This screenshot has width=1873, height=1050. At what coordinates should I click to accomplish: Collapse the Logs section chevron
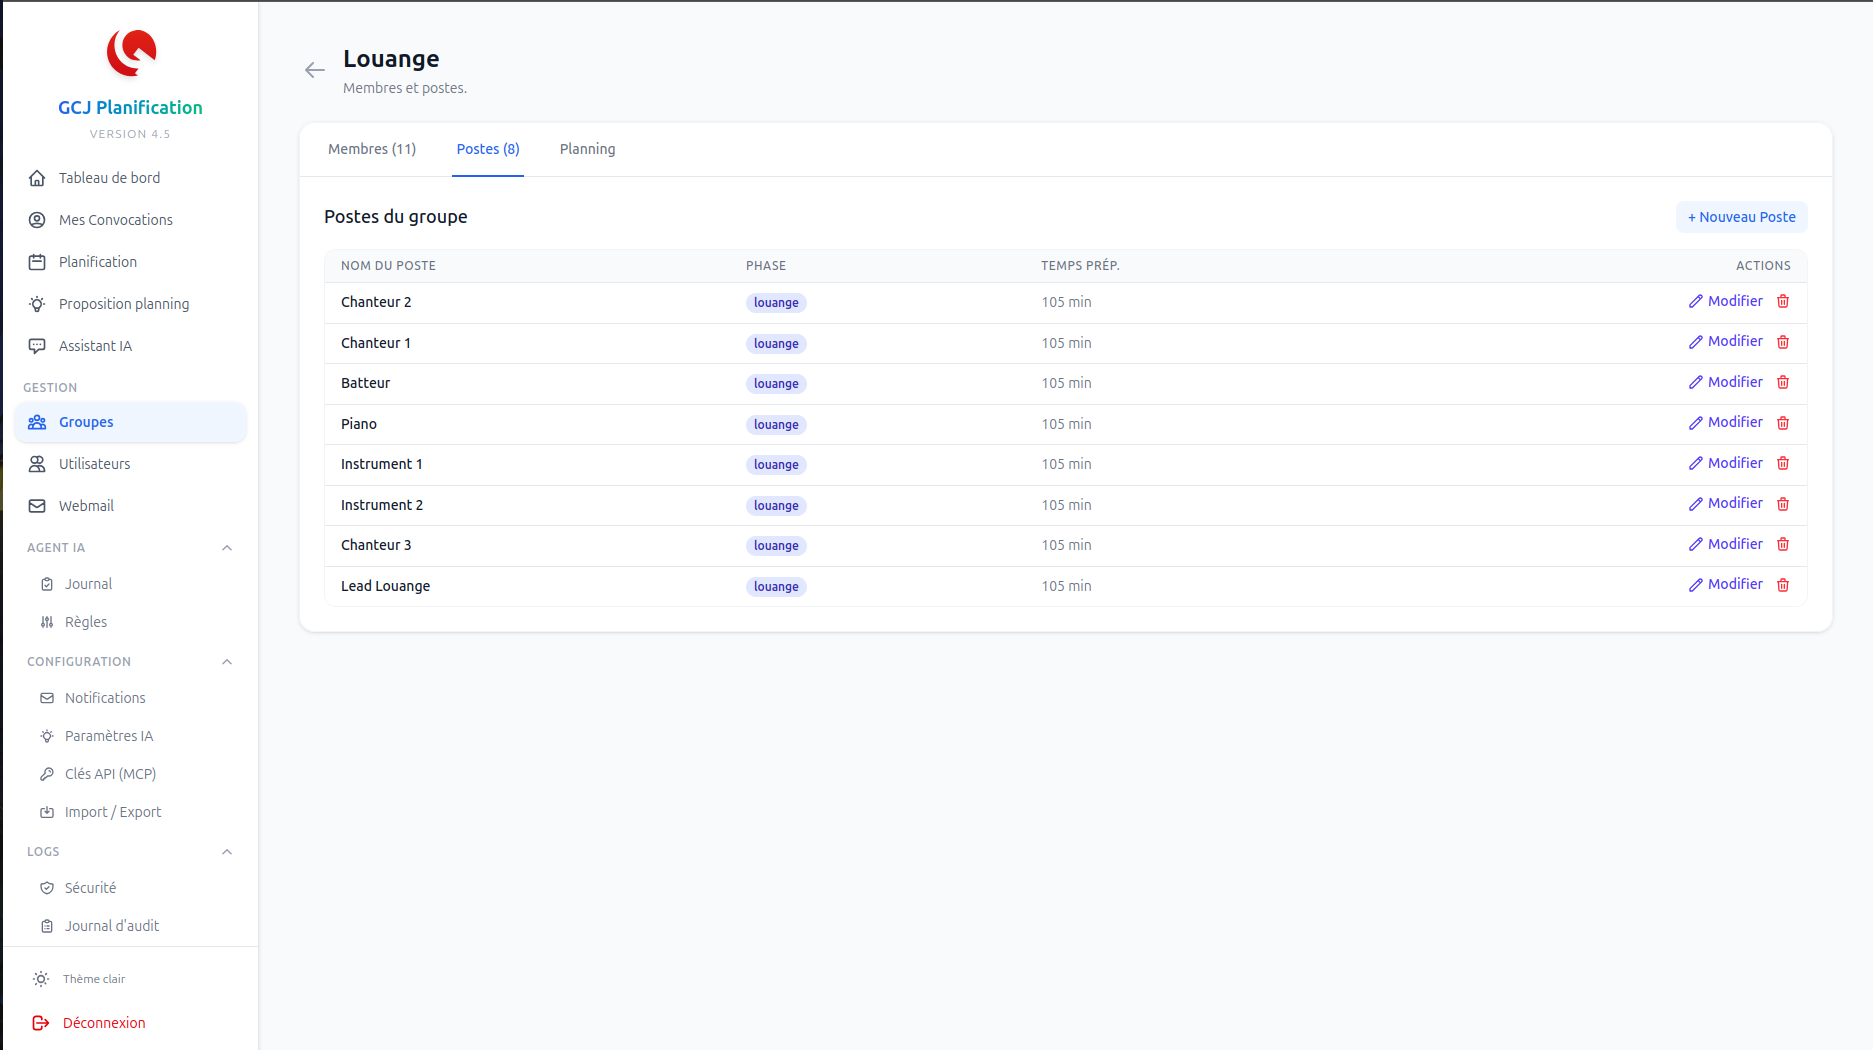[227, 852]
